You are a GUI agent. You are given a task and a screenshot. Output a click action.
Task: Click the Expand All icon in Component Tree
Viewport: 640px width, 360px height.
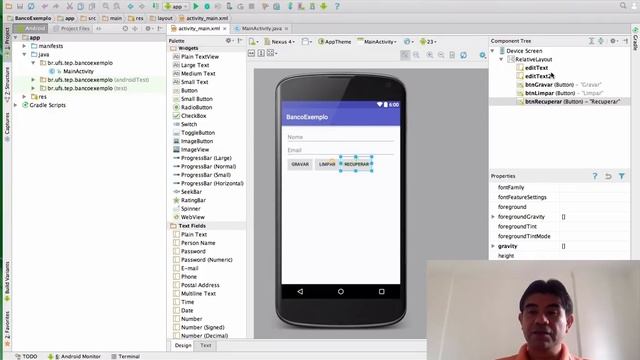[x=591, y=41]
